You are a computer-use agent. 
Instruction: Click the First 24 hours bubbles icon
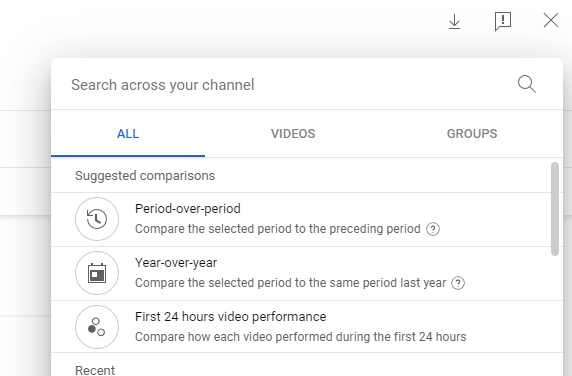click(x=97, y=327)
